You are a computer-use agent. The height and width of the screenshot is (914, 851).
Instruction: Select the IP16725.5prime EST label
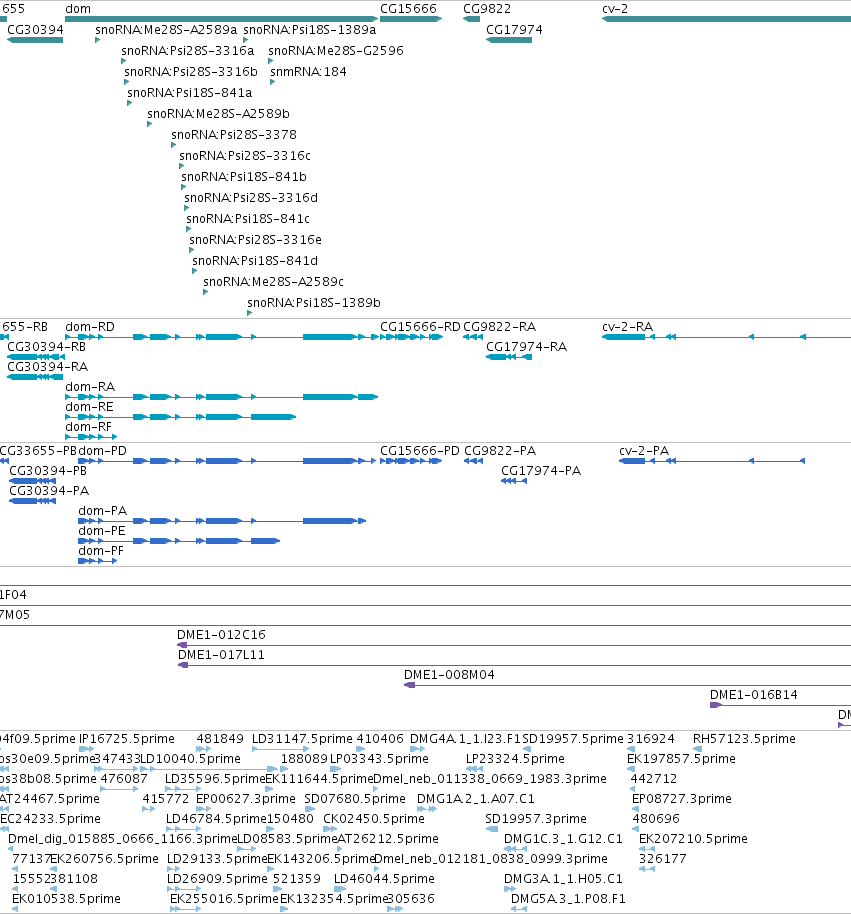(x=126, y=739)
